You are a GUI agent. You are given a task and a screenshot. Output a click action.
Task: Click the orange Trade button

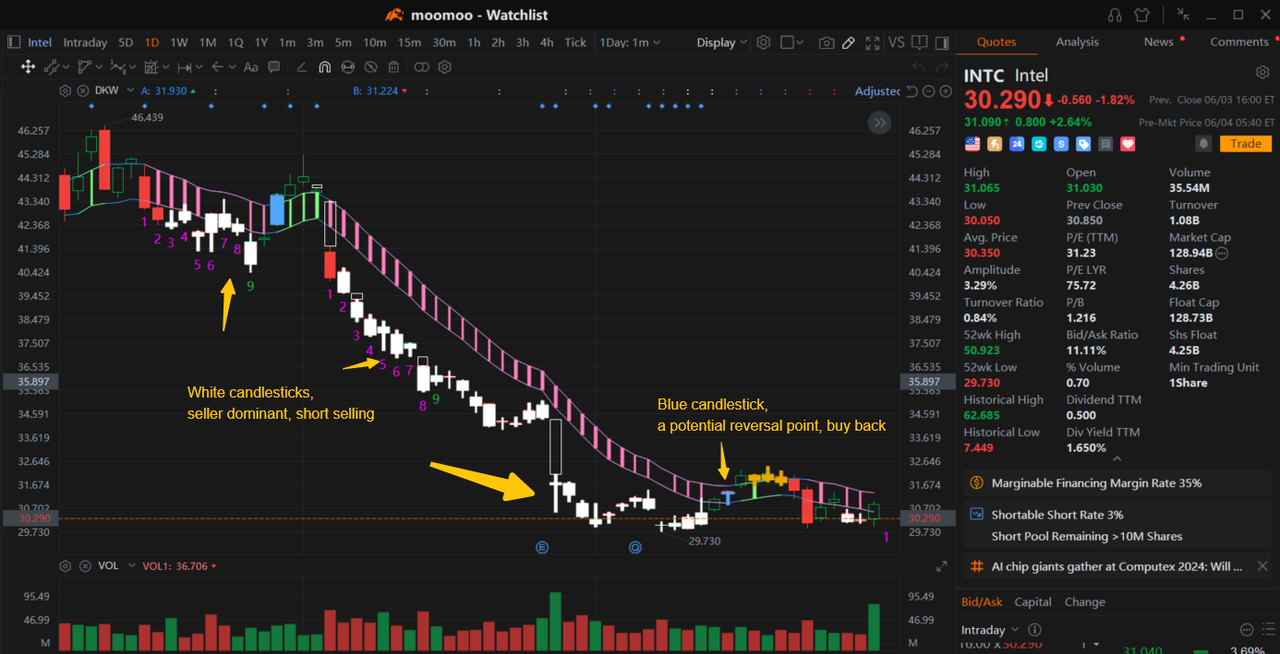(1246, 144)
